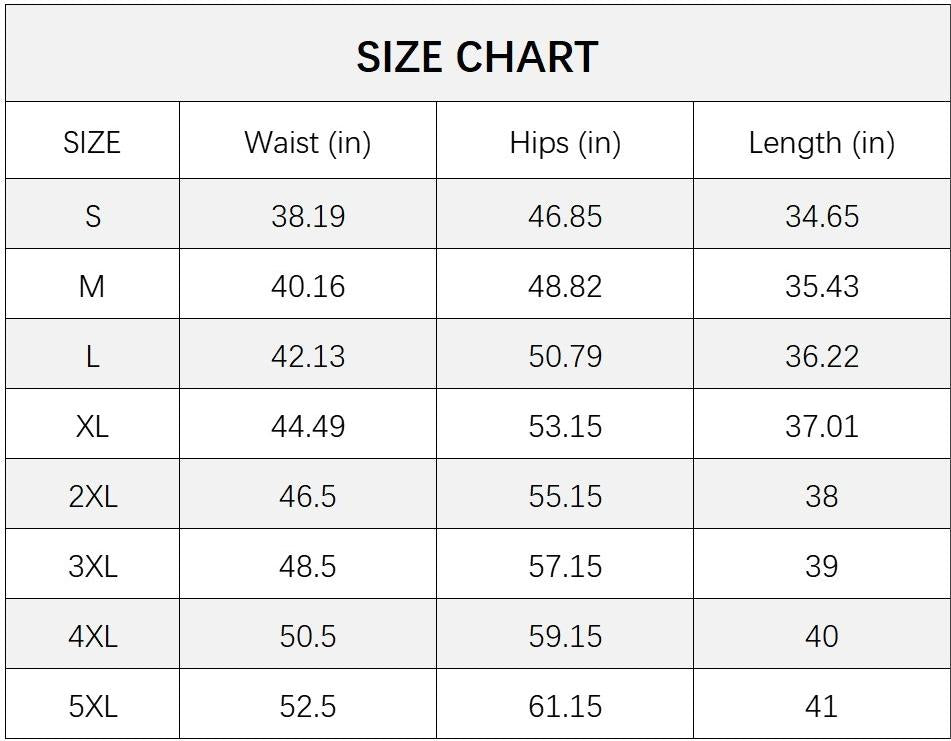The width and height of the screenshot is (951, 741).
Task: Select waist value 38.19 cell
Action: tap(307, 216)
